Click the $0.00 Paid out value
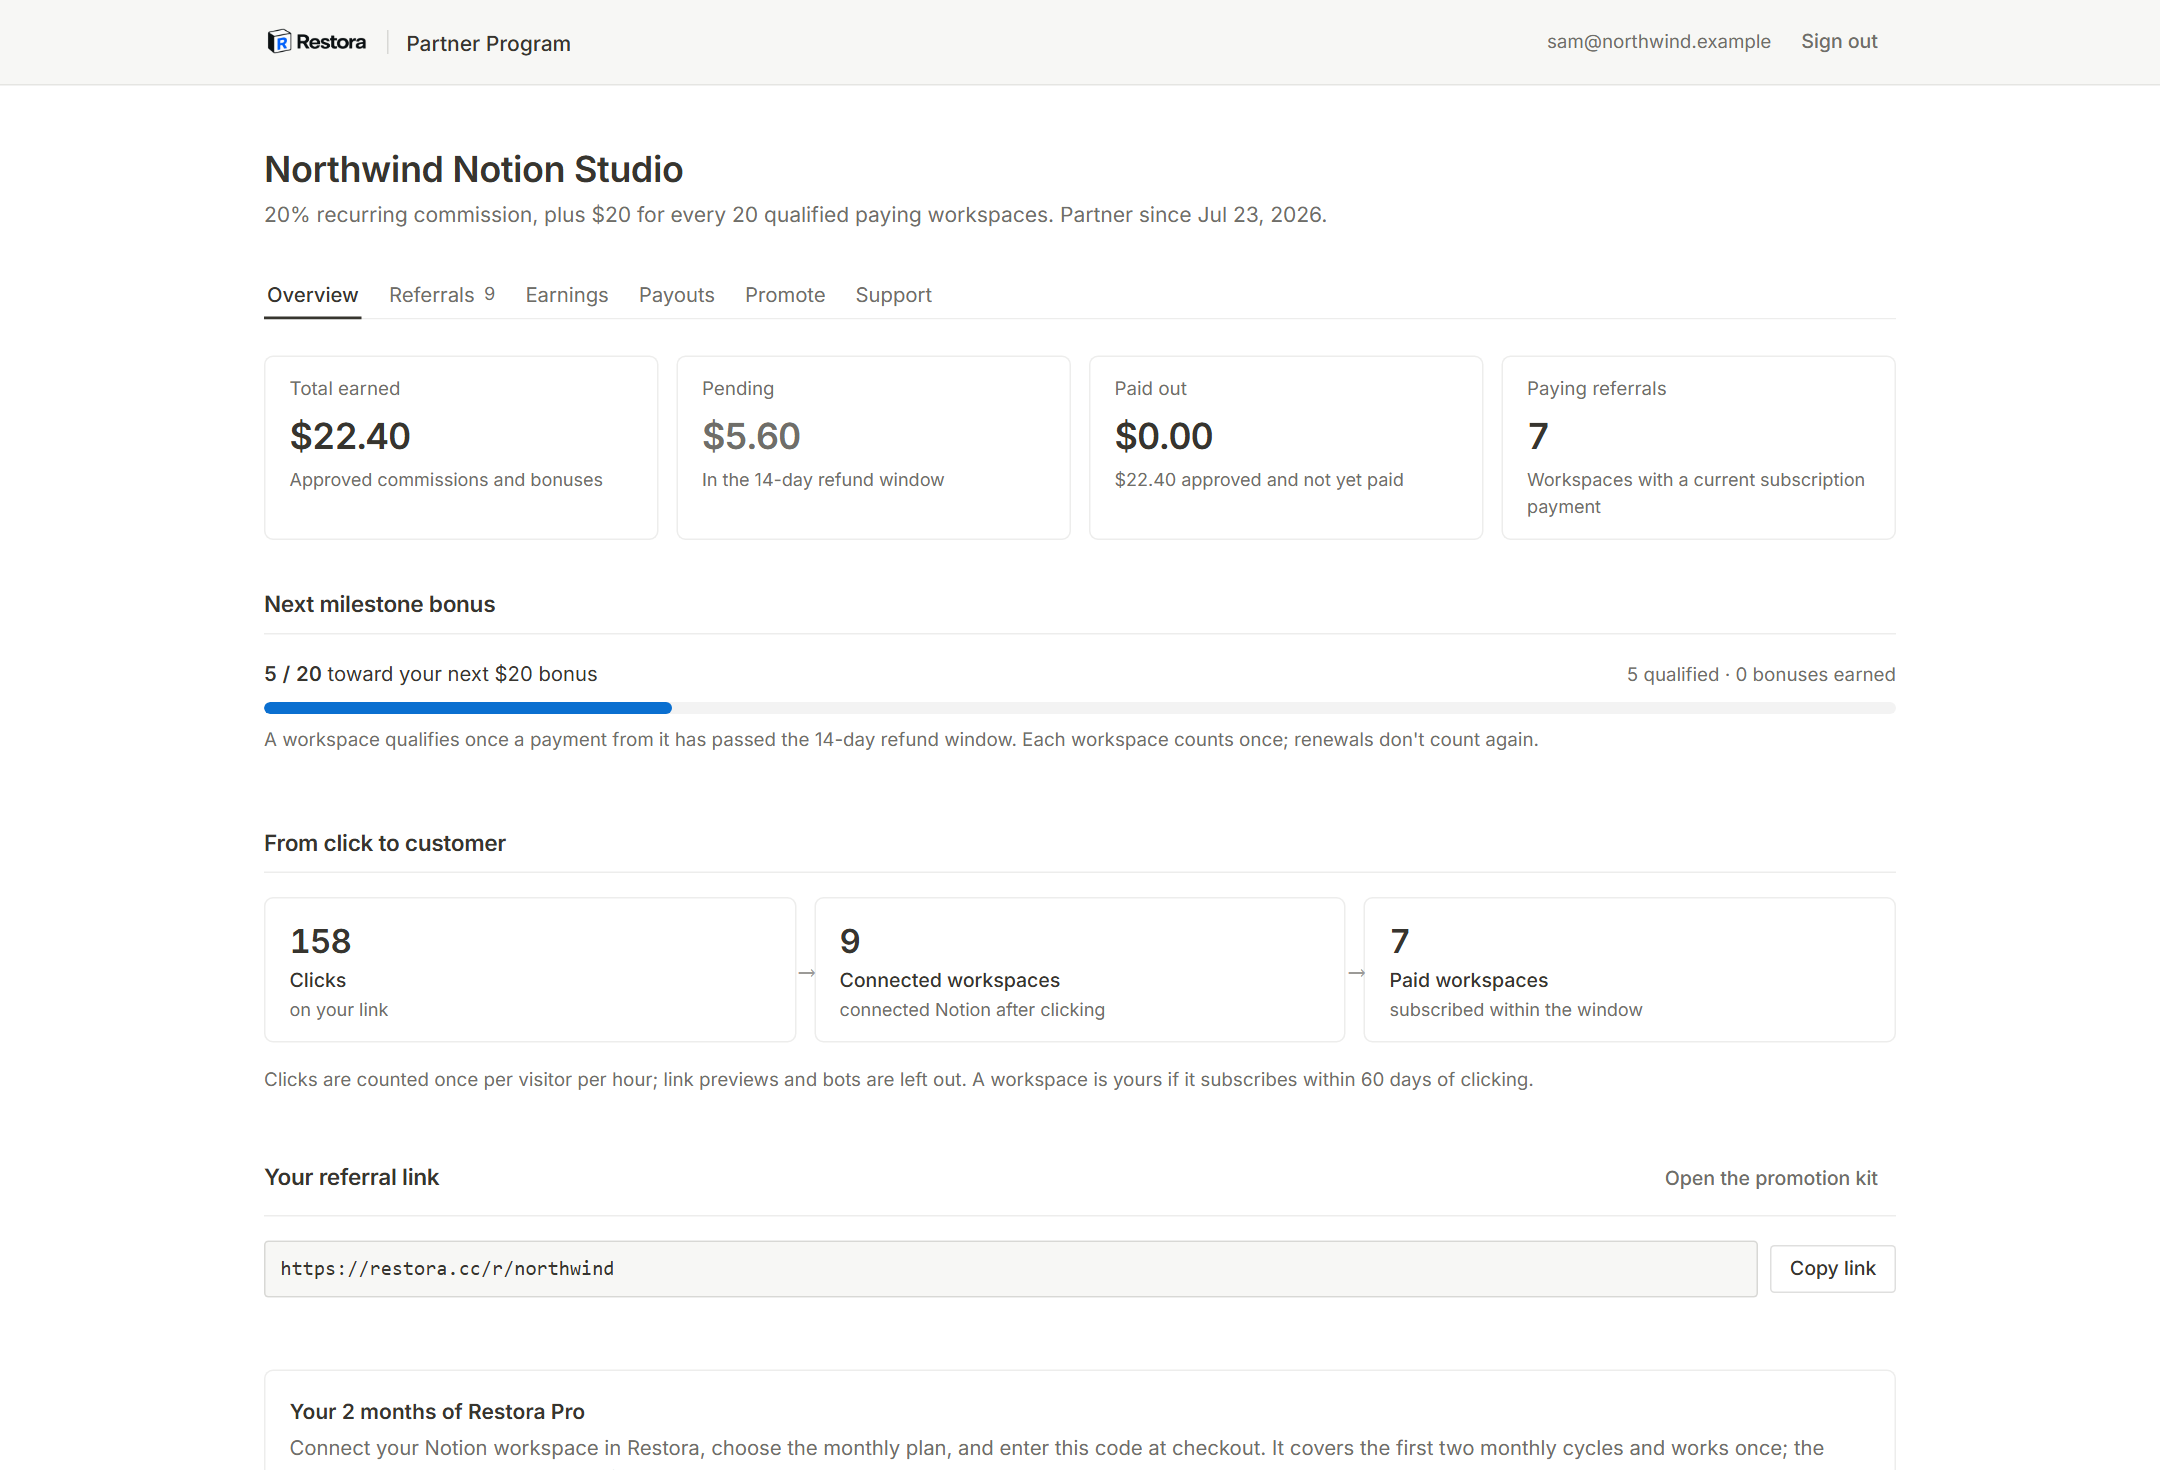Screen dimensions: 2160x1470 [x=1163, y=436]
